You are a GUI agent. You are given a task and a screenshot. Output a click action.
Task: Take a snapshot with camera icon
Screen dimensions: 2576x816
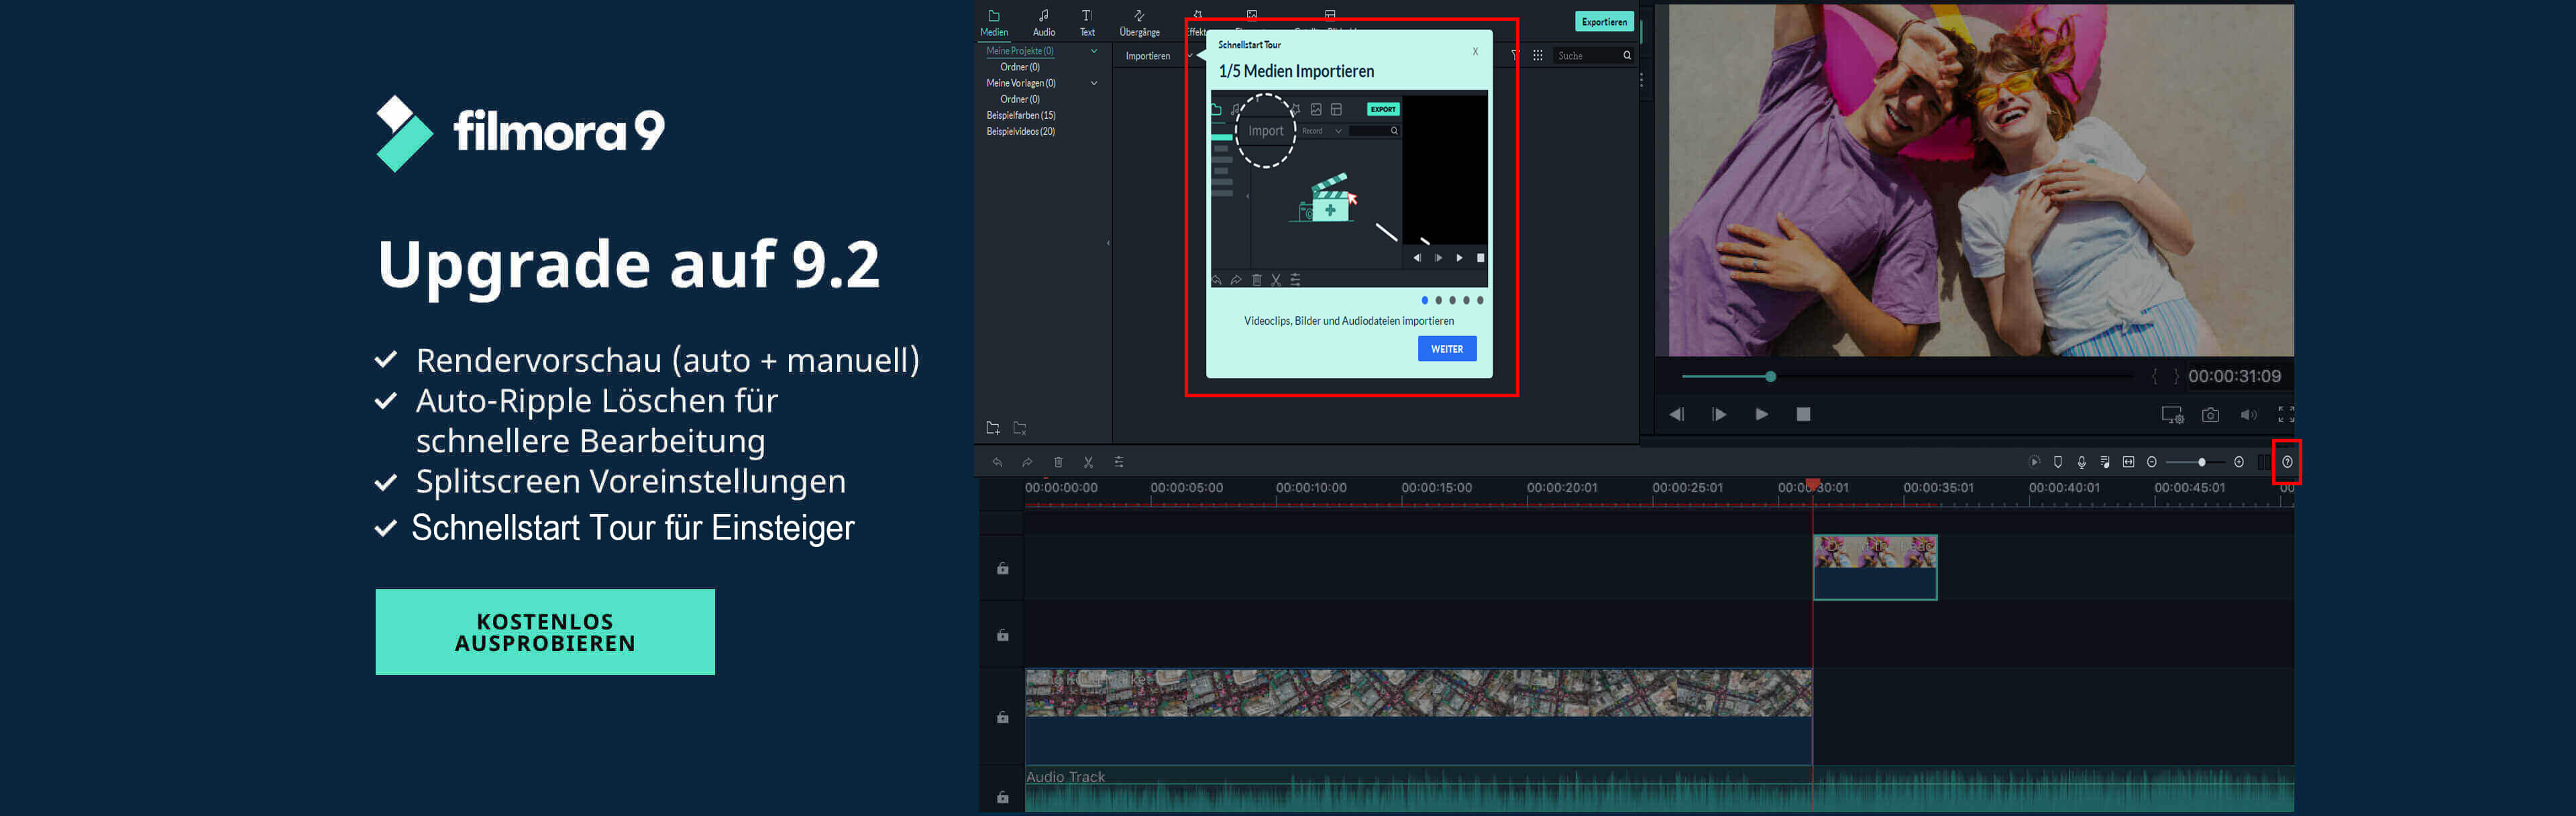(2210, 414)
